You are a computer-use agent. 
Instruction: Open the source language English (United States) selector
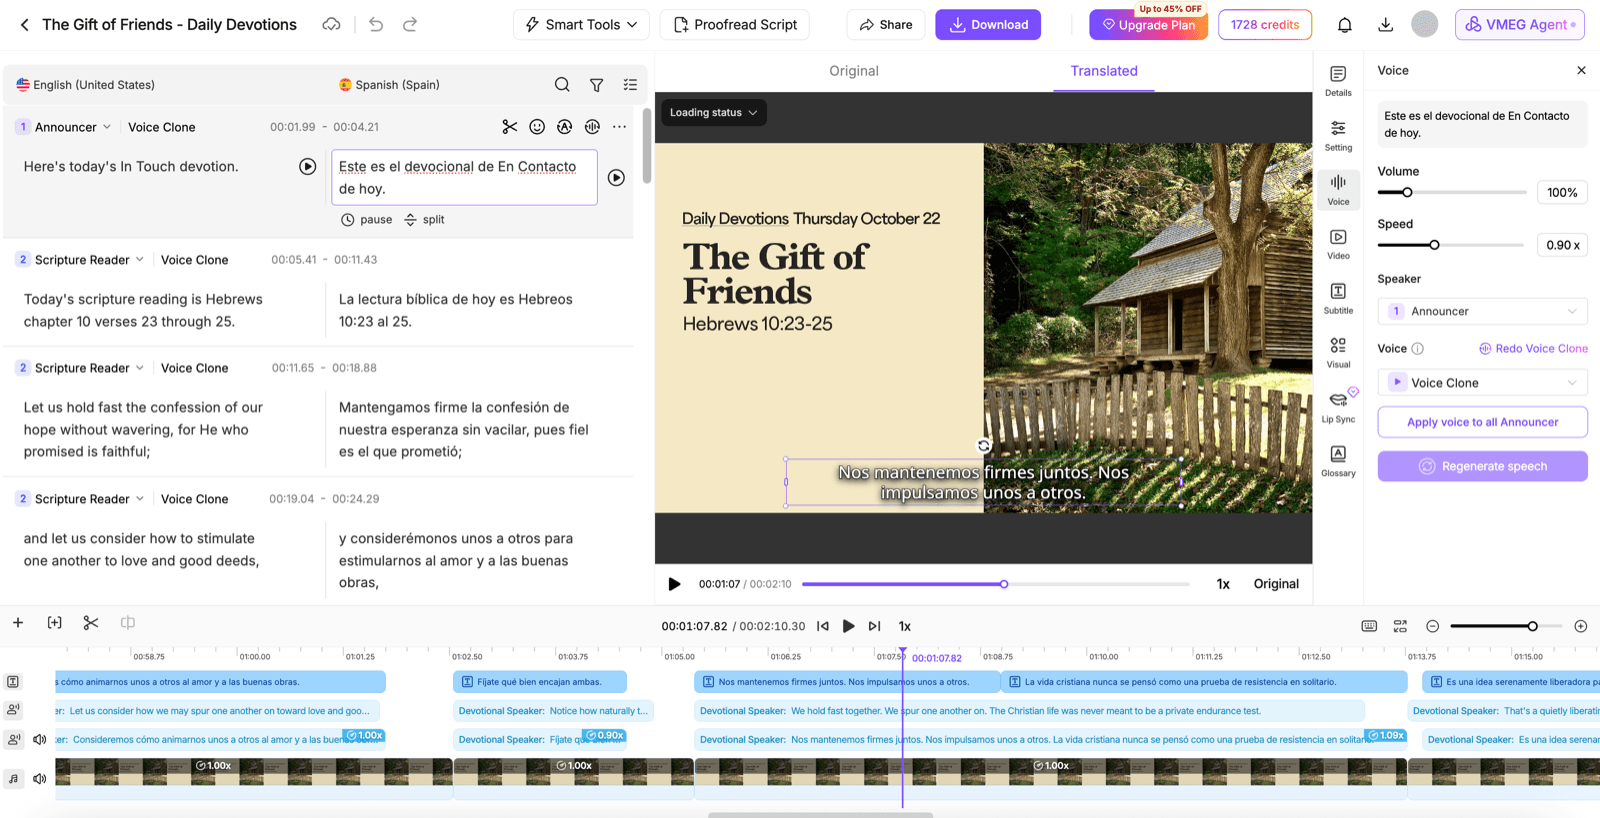point(86,85)
